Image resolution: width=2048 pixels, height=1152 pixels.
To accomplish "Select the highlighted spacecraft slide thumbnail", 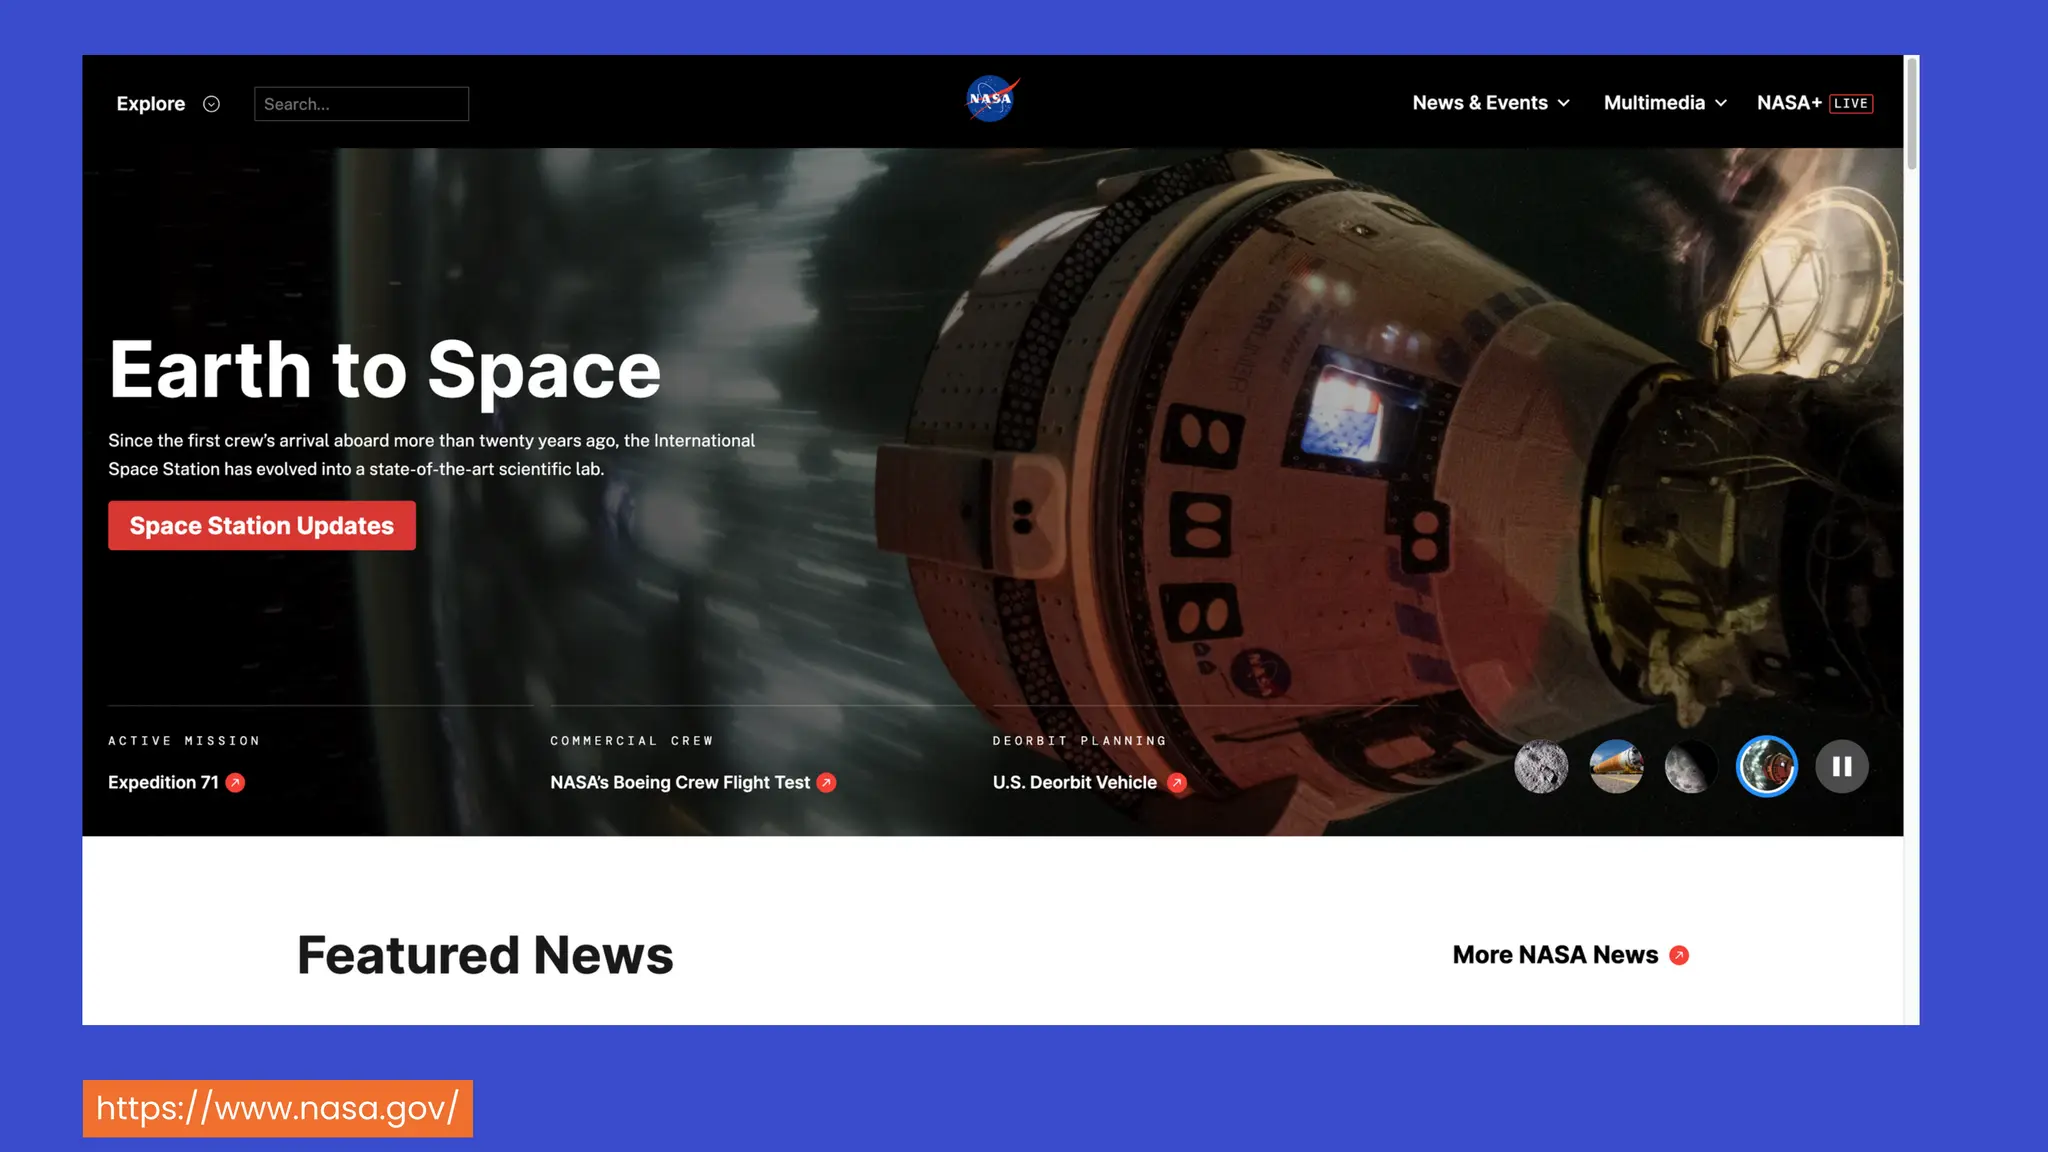I will coord(1767,766).
